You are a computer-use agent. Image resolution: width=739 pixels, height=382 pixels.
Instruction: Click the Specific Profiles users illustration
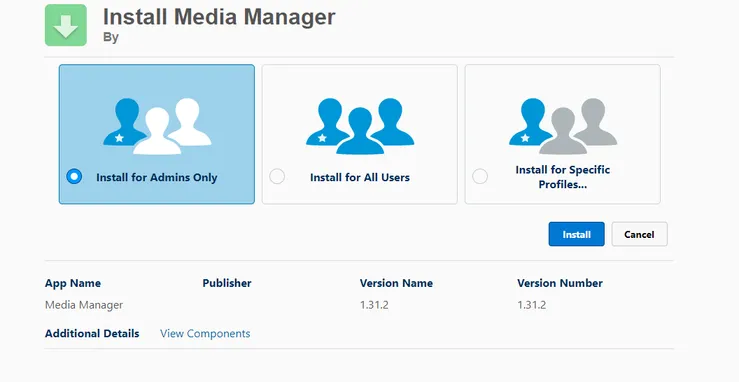[x=563, y=126]
